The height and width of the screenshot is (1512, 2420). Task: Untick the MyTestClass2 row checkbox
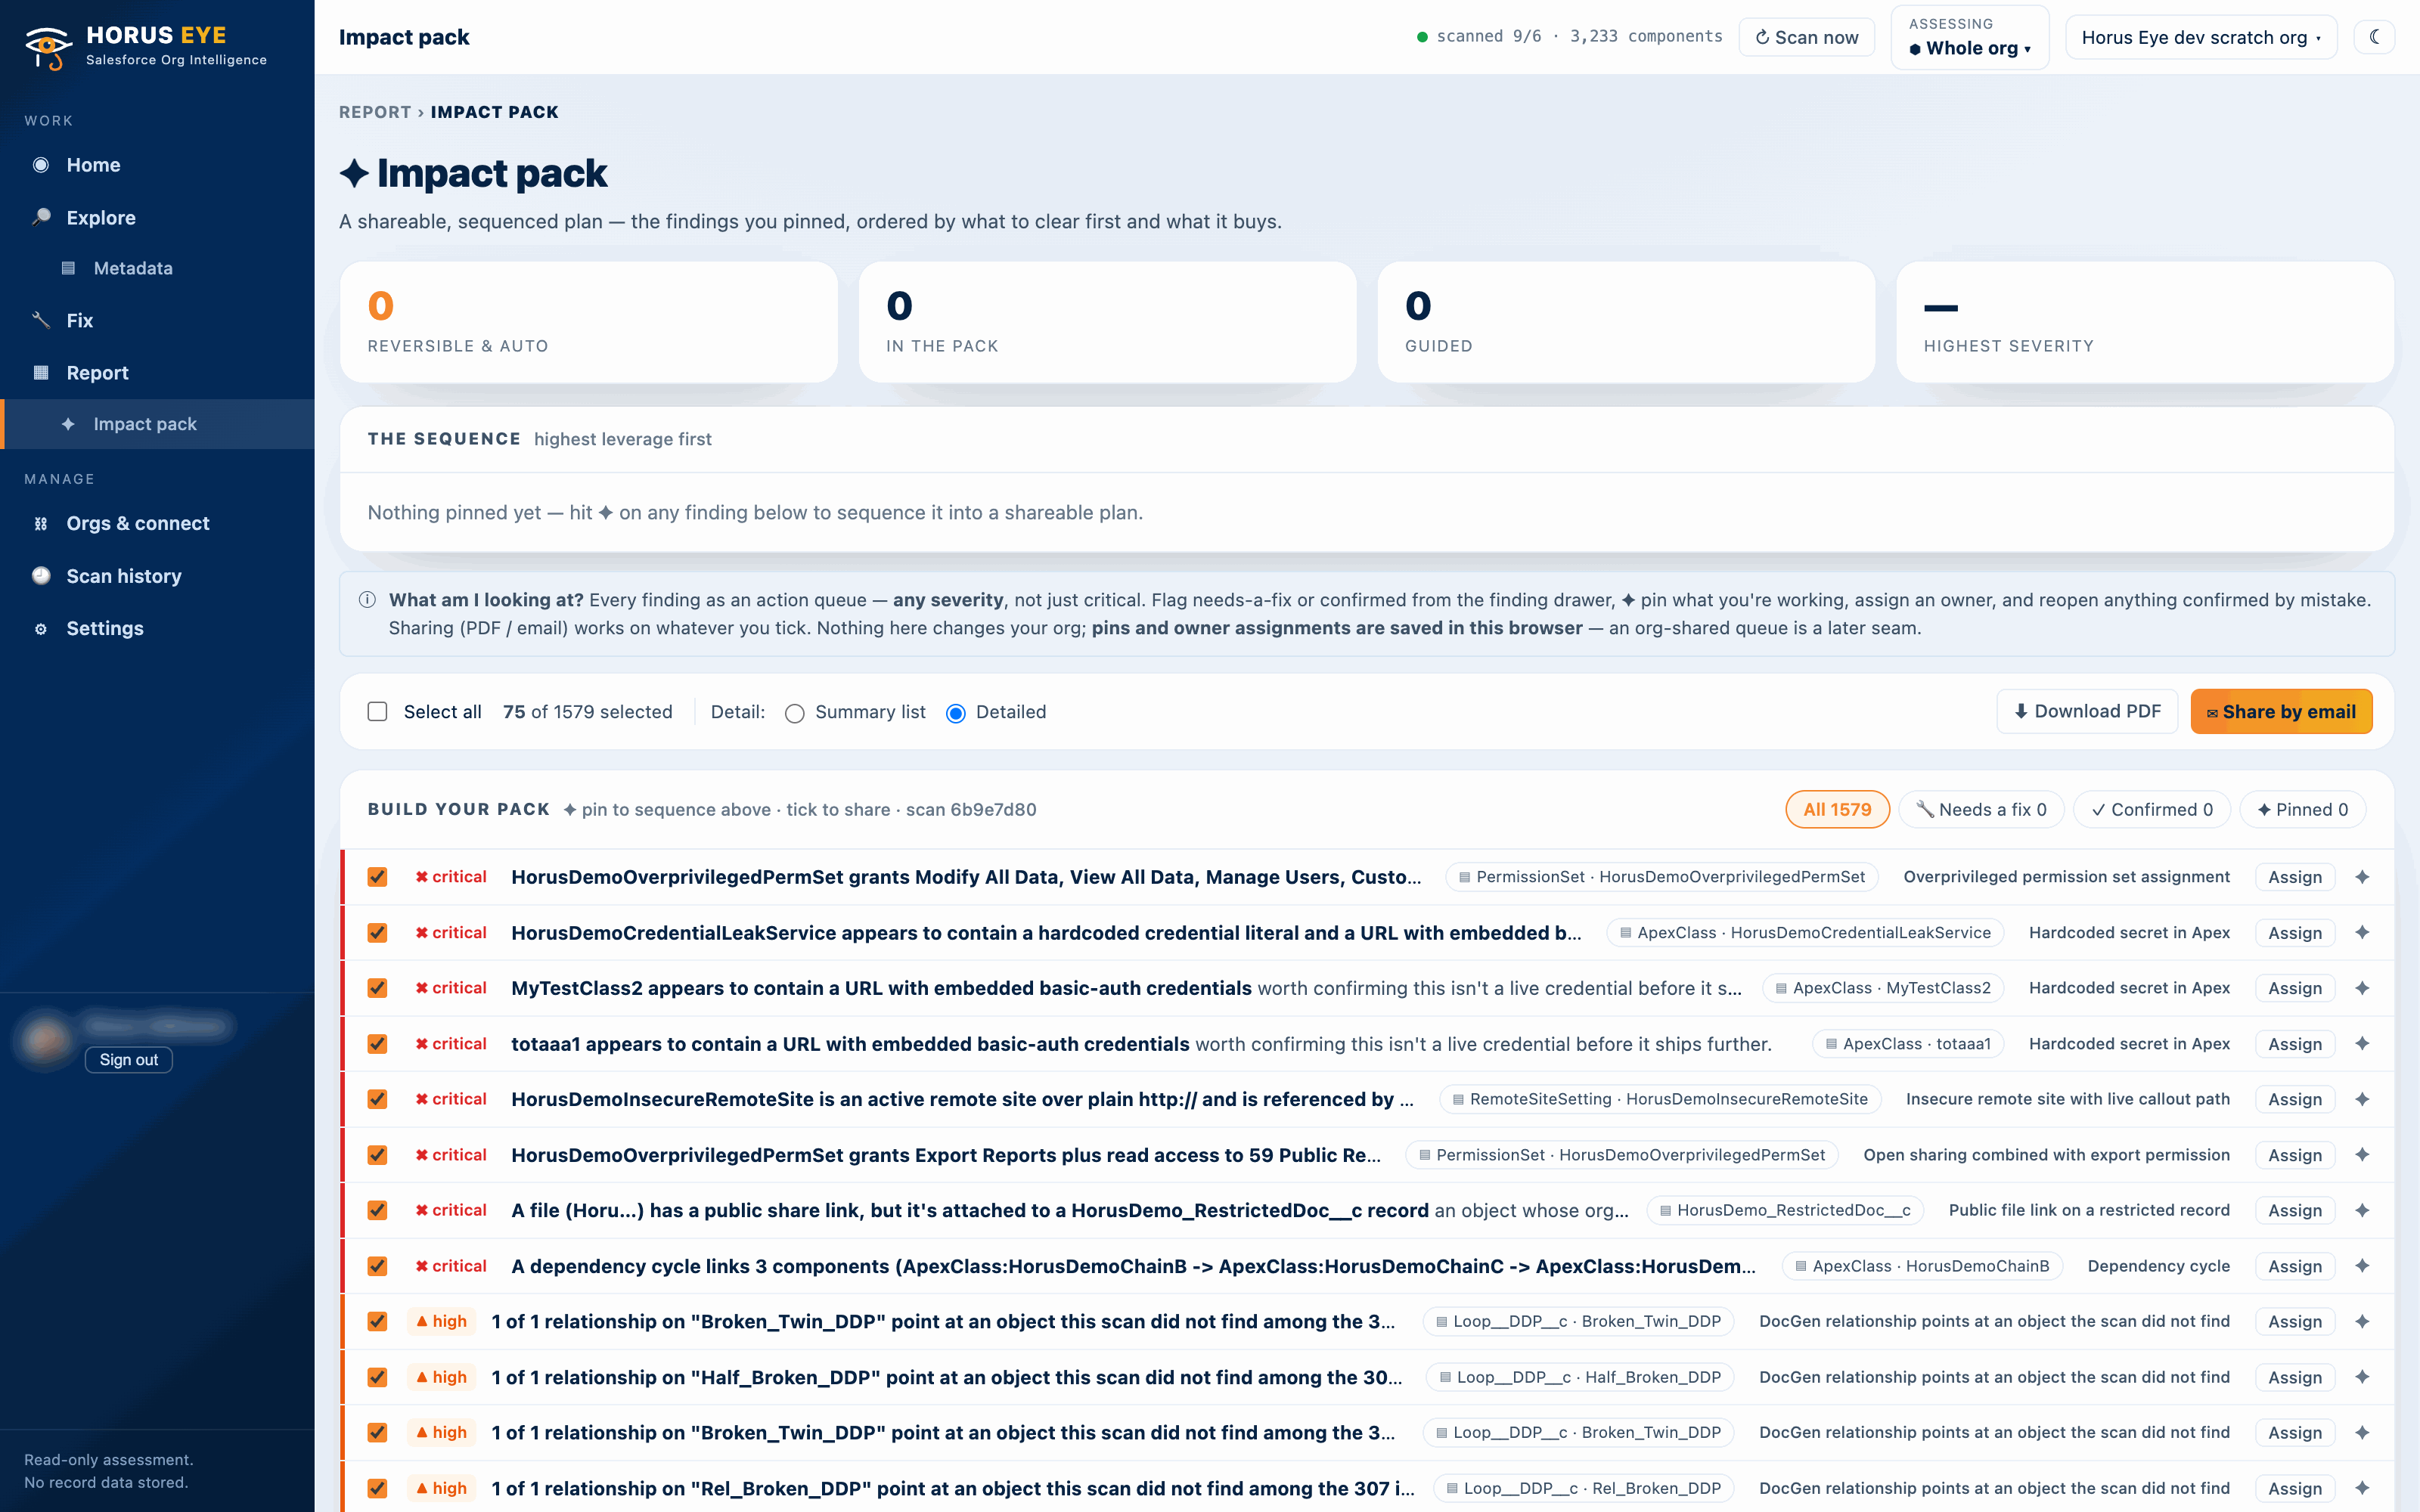click(x=377, y=988)
